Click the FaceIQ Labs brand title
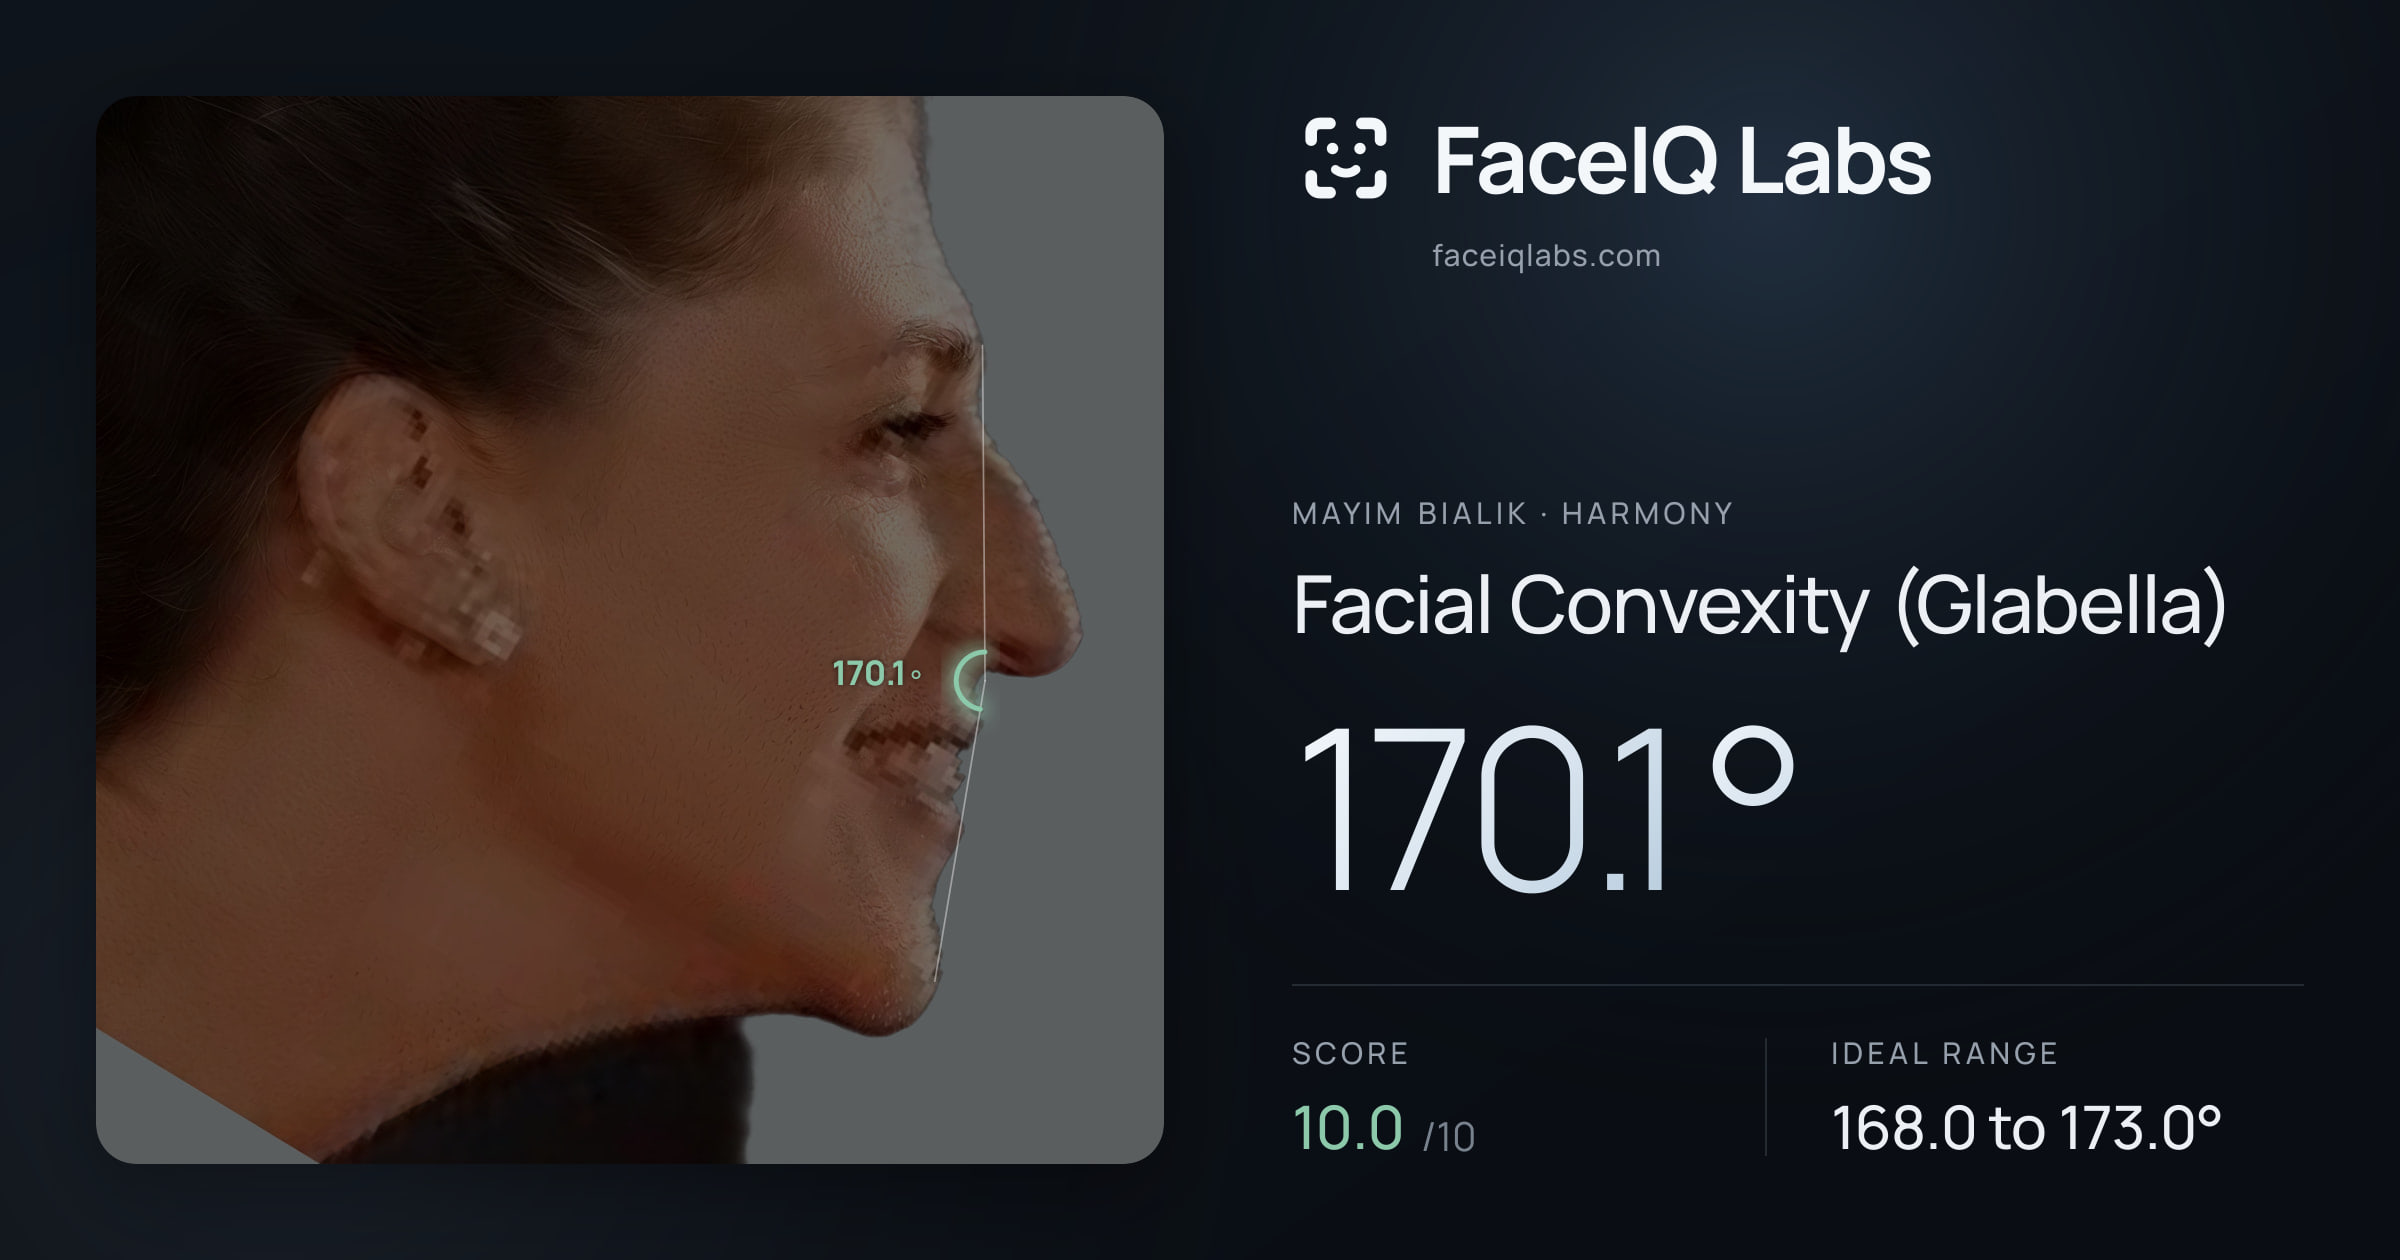This screenshot has width=2400, height=1260. click(x=1682, y=160)
